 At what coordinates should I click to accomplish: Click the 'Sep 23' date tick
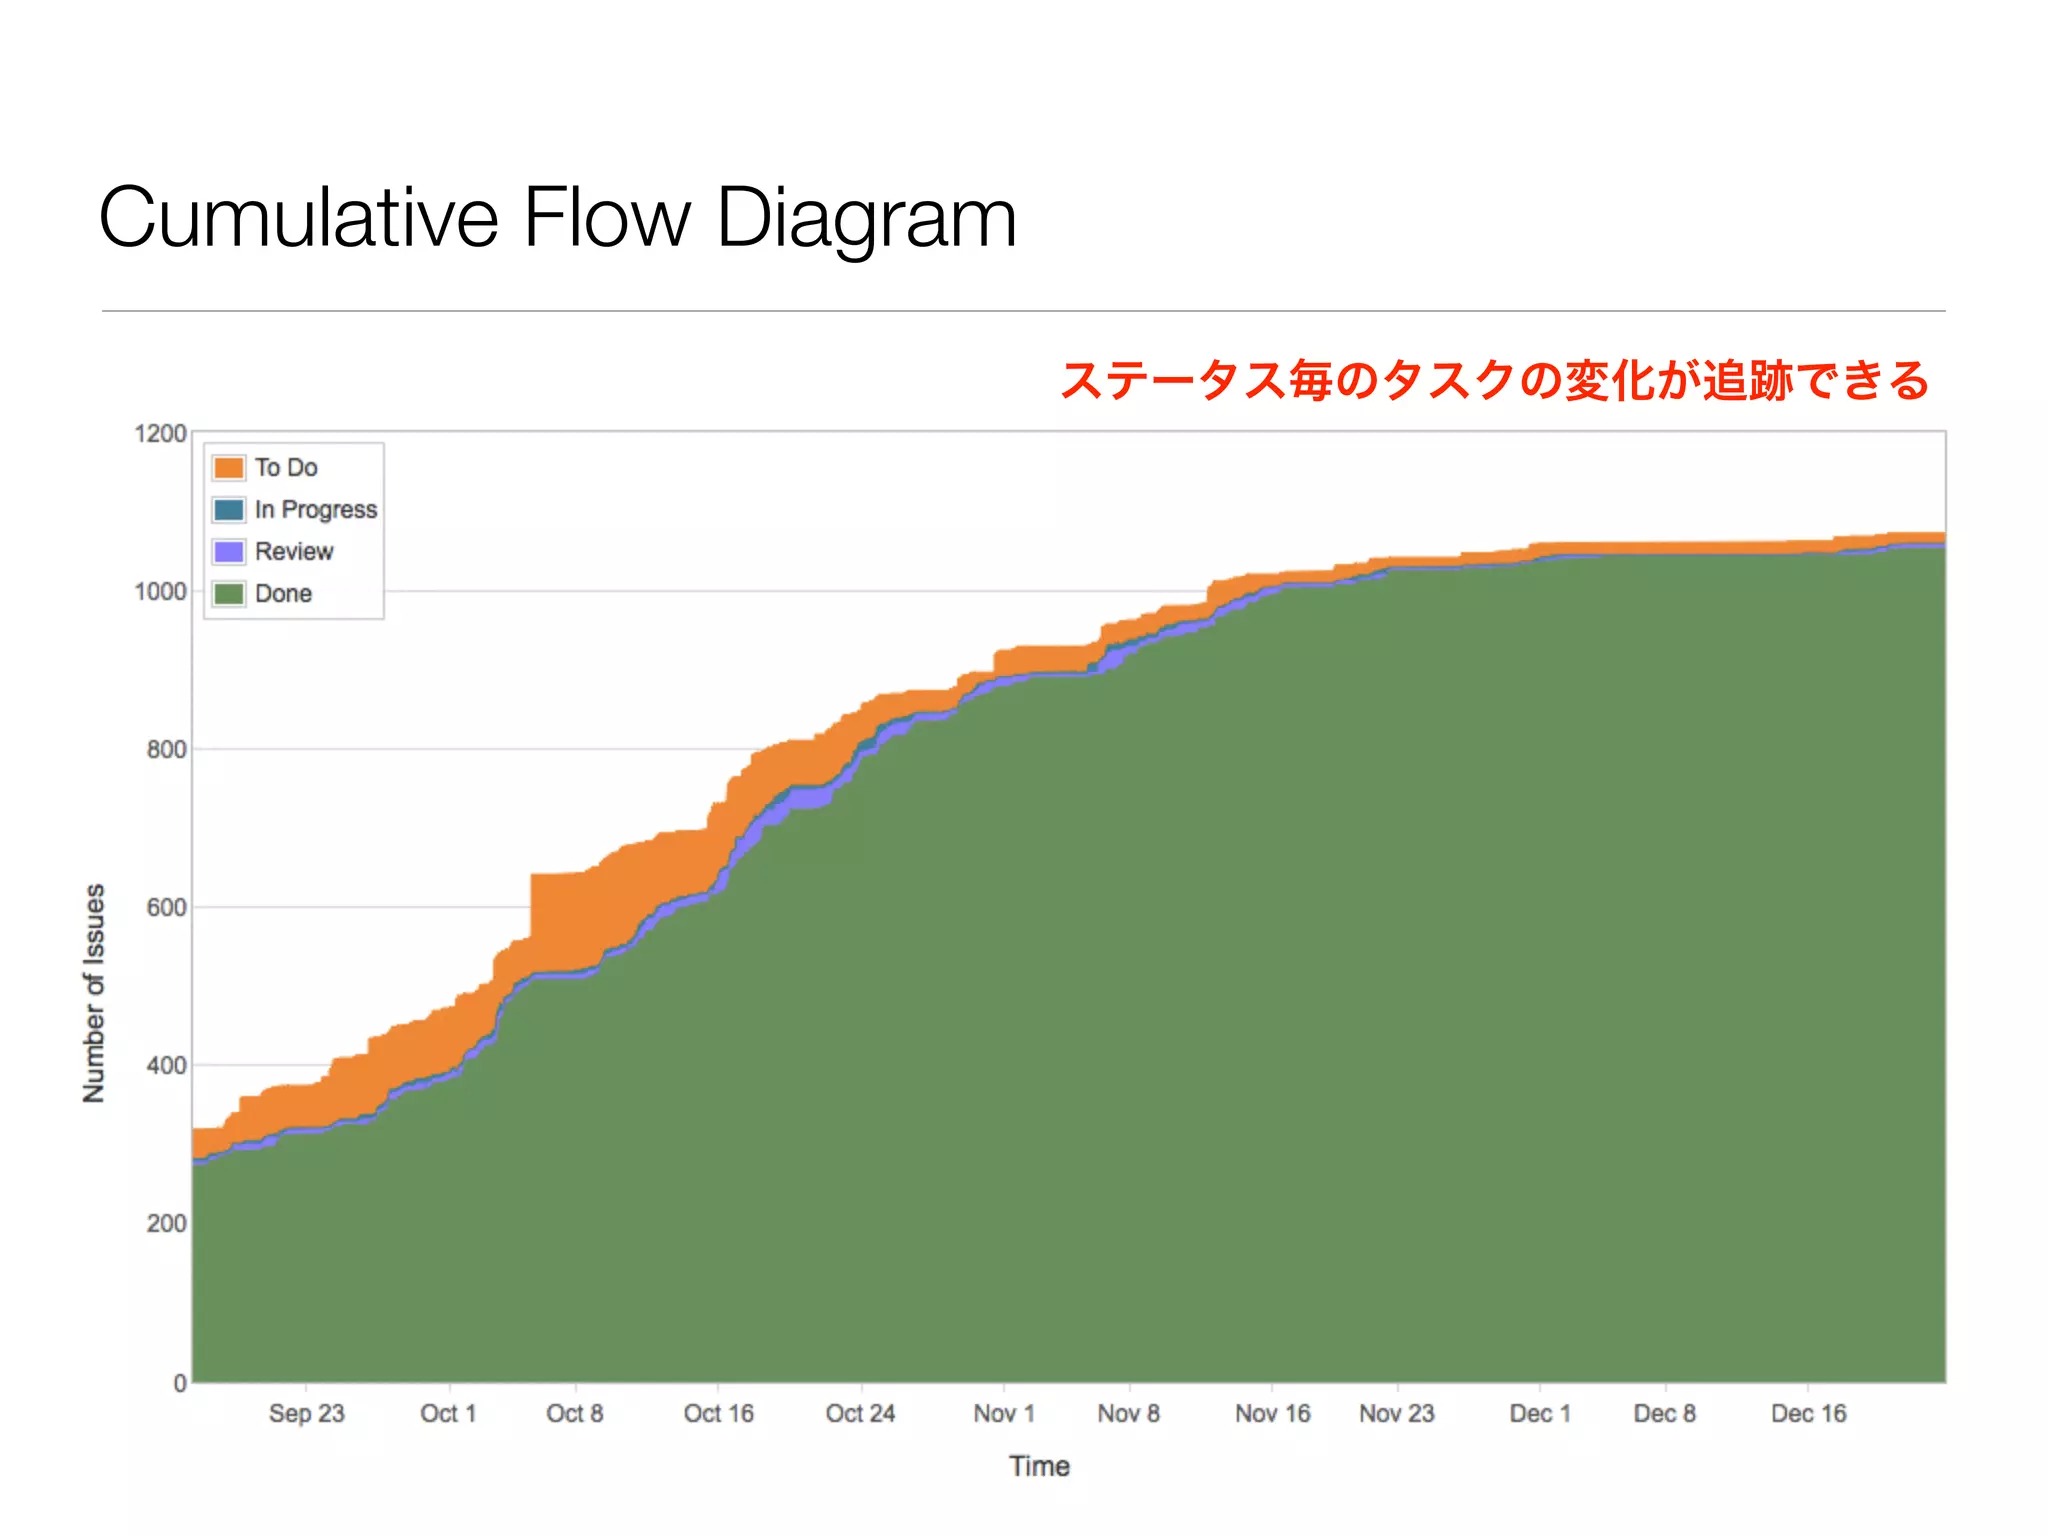[x=306, y=1414]
